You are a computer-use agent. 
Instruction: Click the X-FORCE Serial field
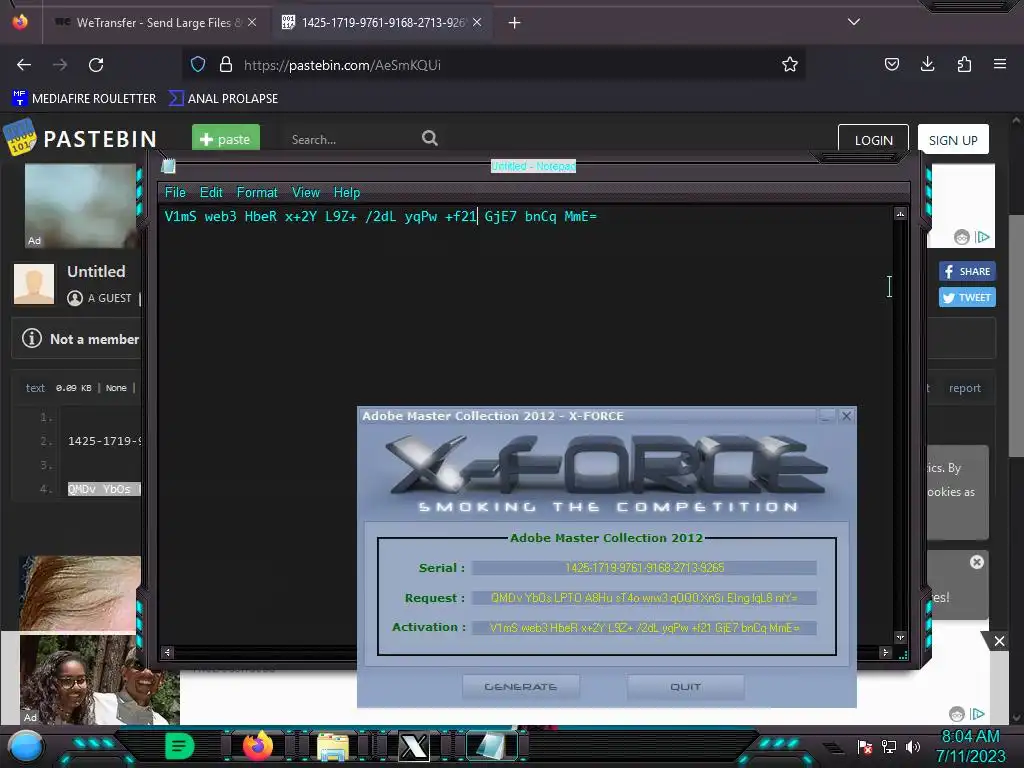[644, 568]
